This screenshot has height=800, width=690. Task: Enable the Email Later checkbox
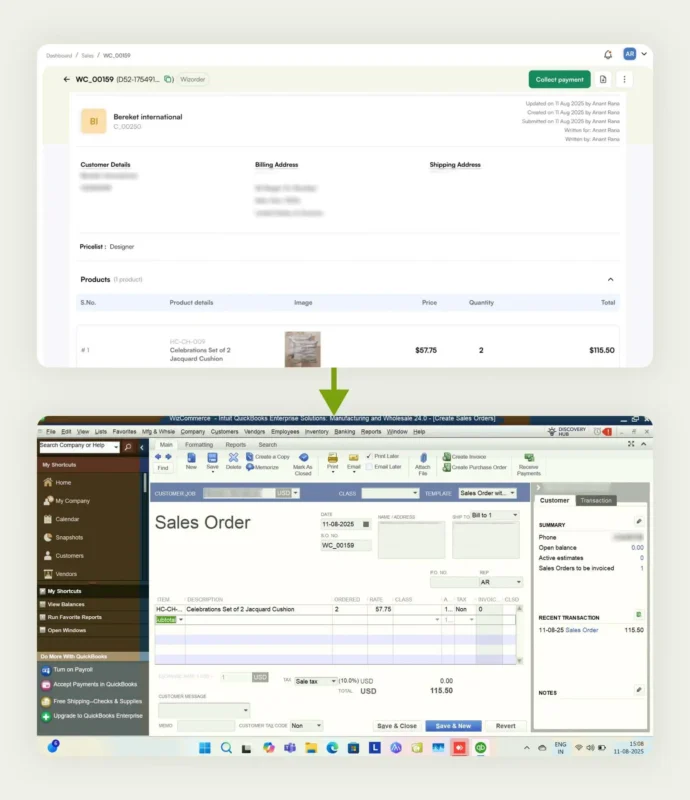[369, 467]
